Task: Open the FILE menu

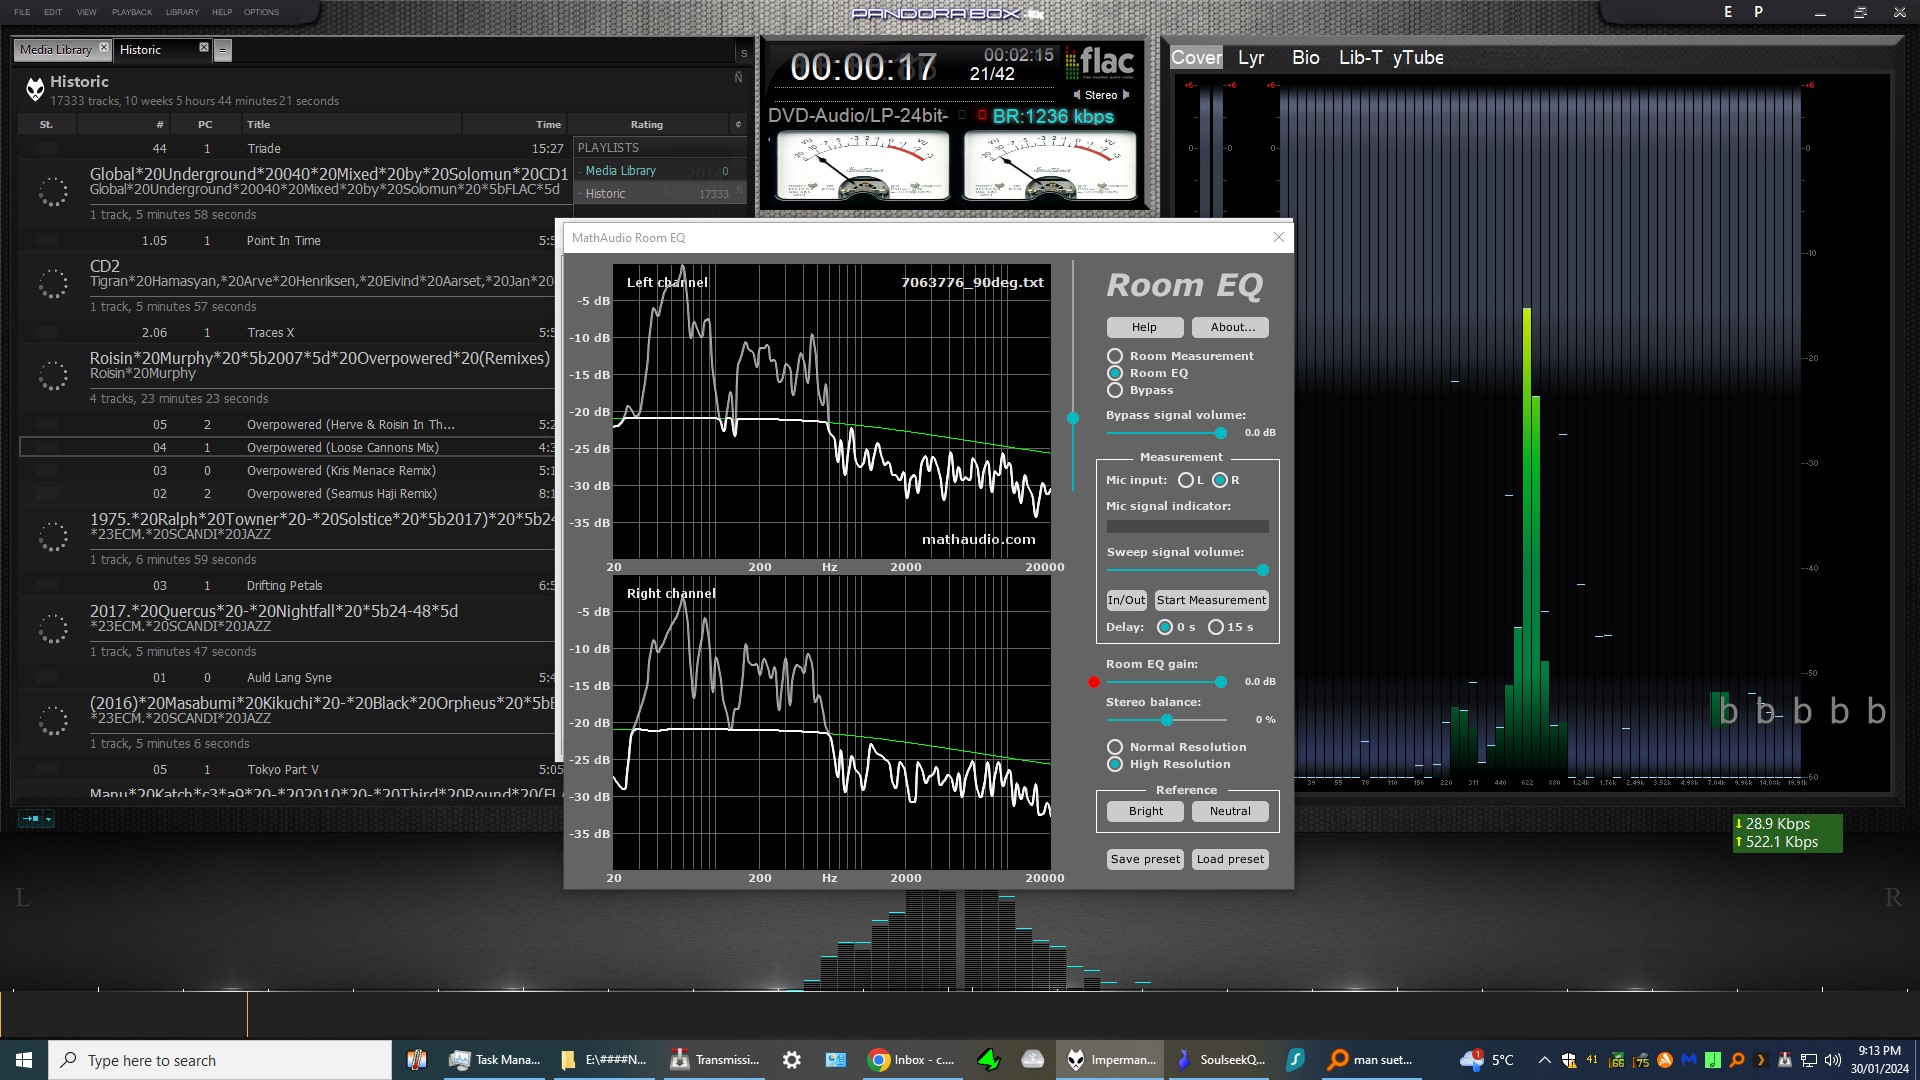Action: 22,12
